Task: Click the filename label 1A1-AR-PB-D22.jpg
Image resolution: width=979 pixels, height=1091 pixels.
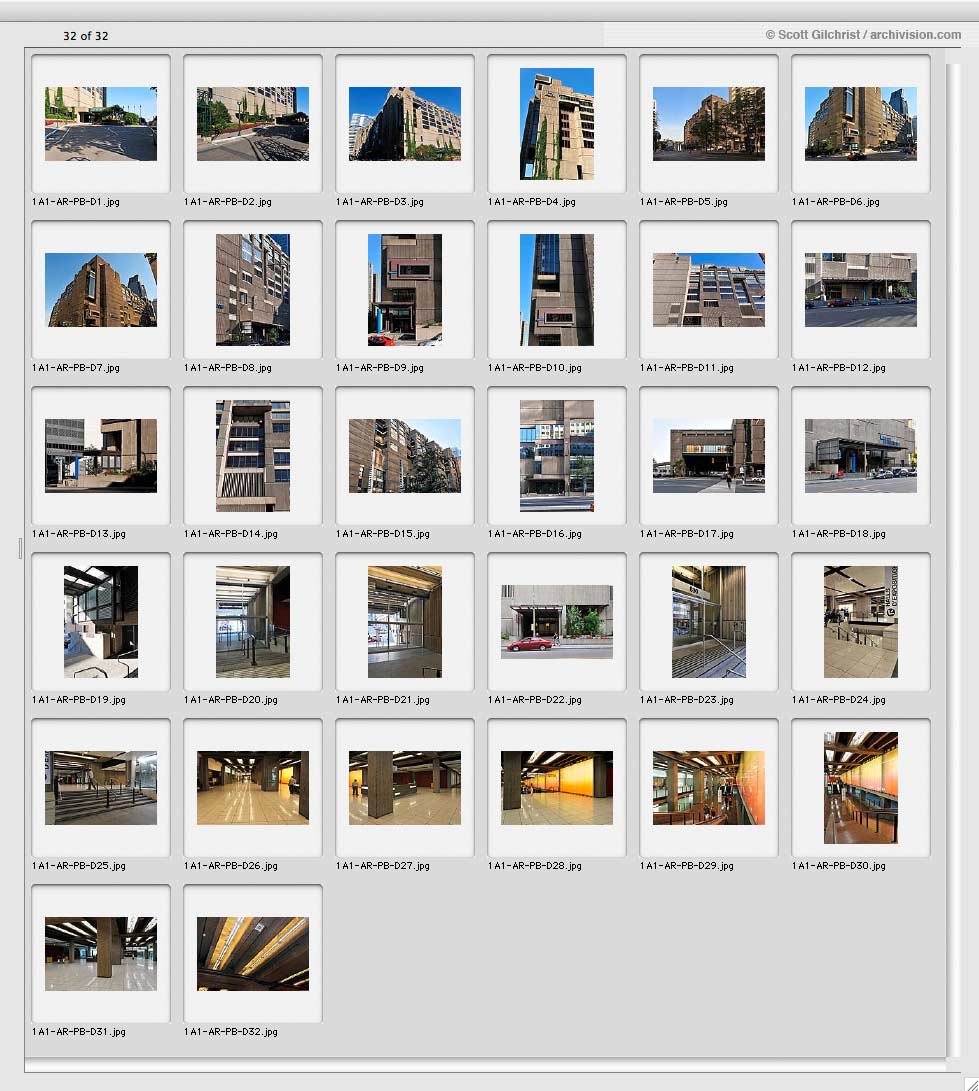Action: [x=534, y=700]
